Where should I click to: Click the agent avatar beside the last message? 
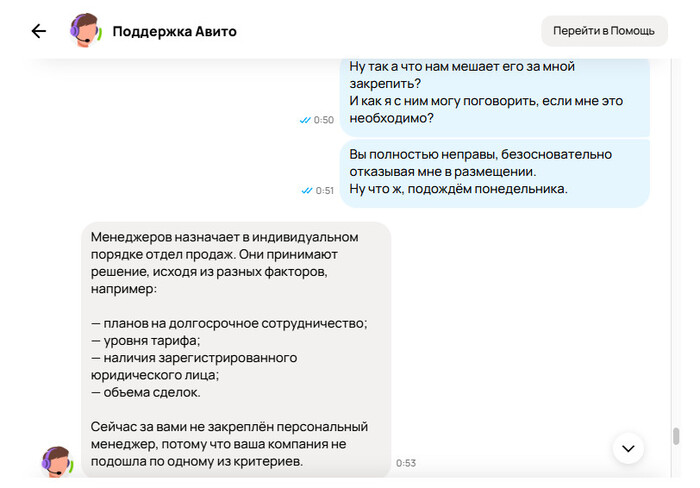click(57, 462)
